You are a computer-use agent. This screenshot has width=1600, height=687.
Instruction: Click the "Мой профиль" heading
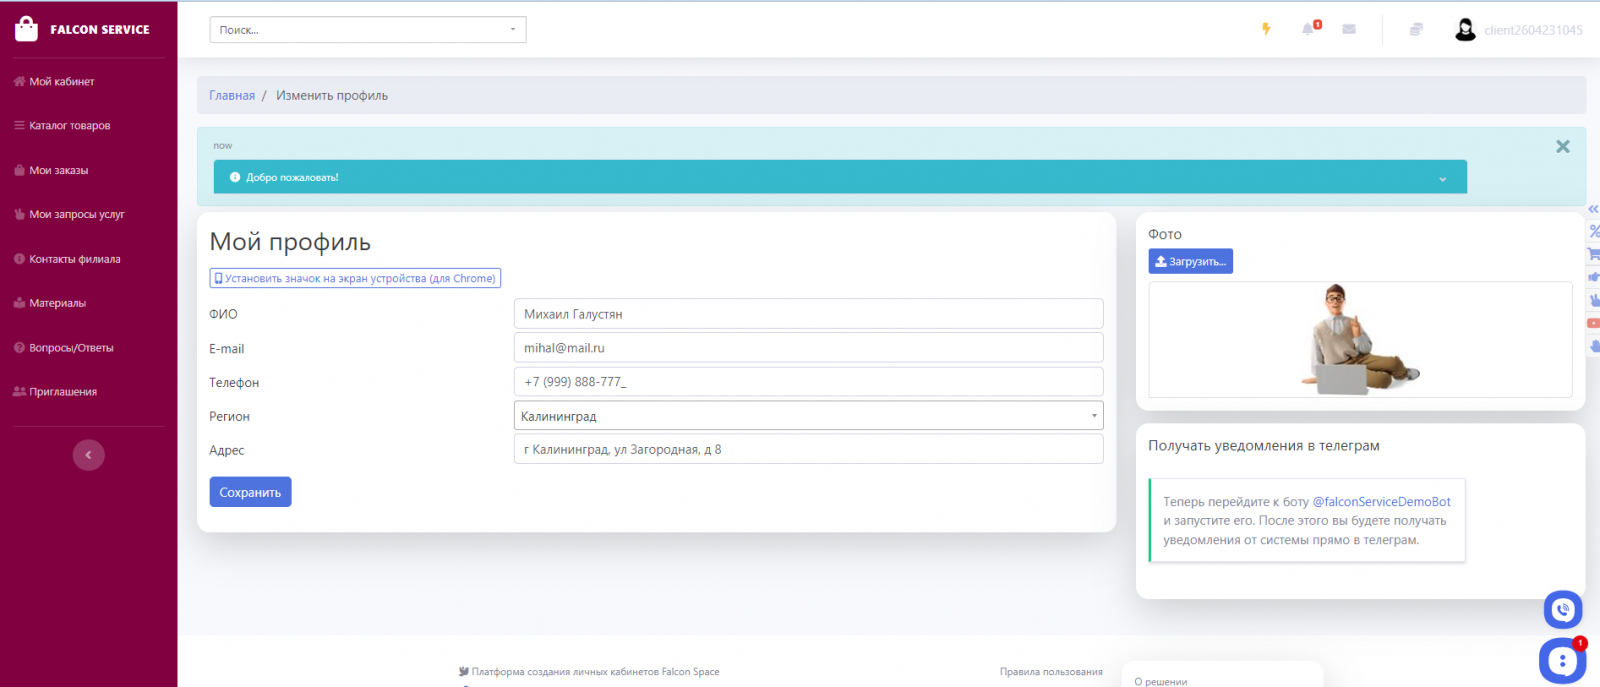(290, 242)
